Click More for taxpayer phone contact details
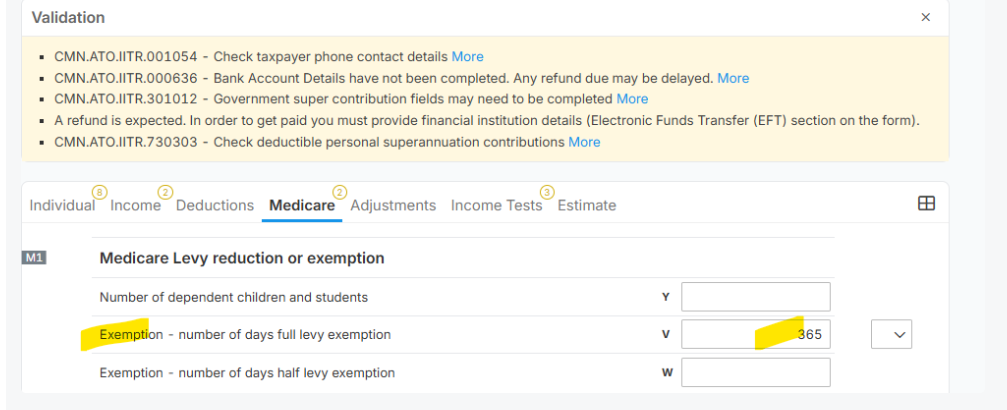 468,57
